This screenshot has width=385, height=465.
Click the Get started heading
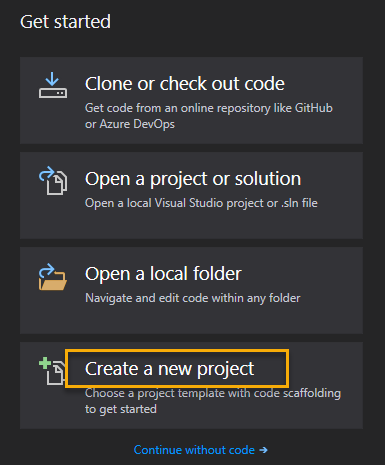(x=65, y=22)
